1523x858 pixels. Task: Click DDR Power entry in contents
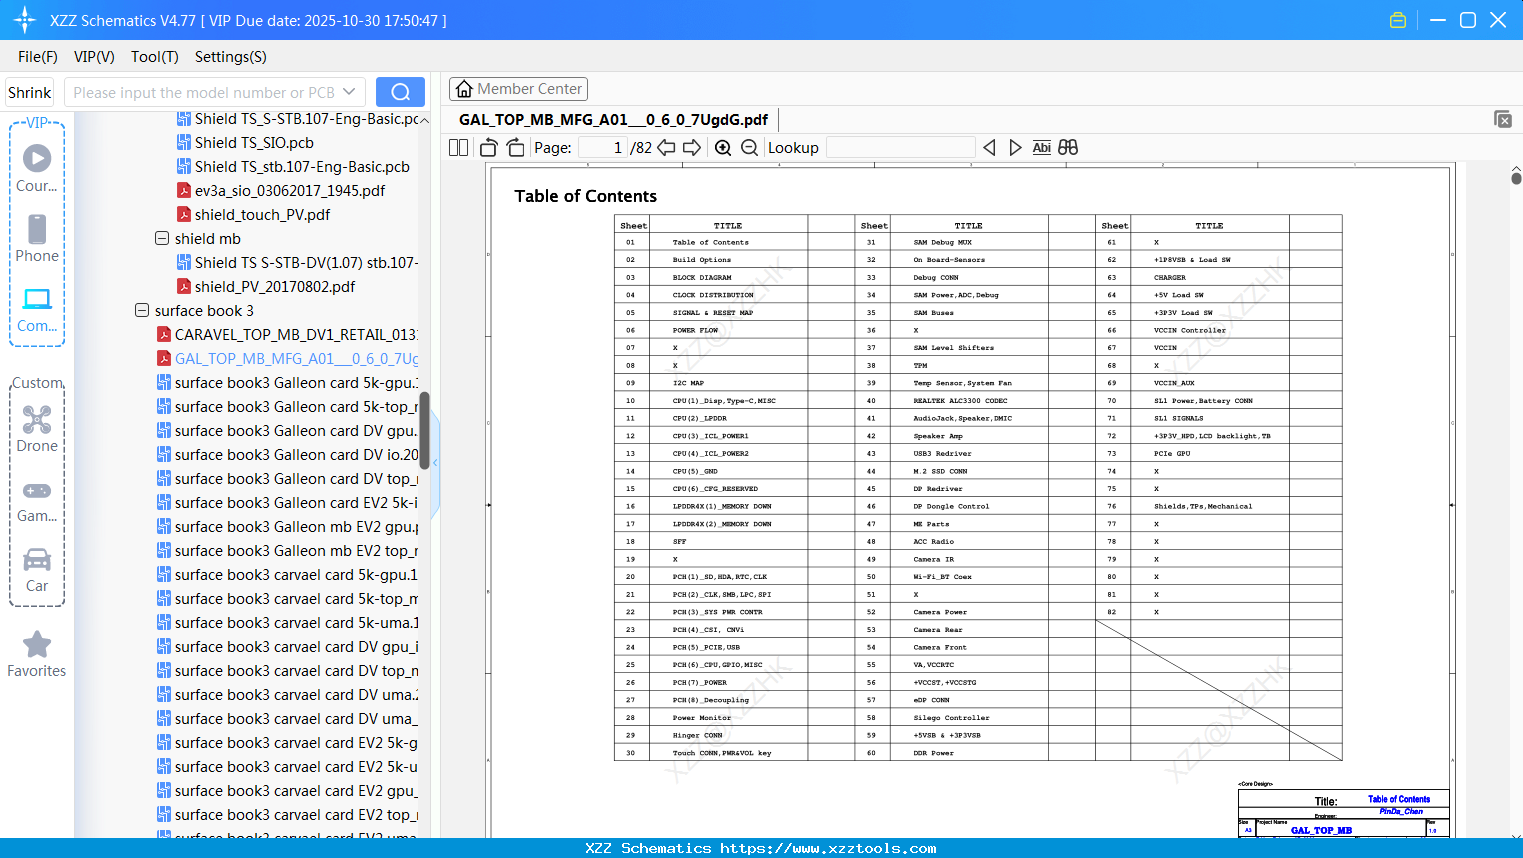point(933,753)
